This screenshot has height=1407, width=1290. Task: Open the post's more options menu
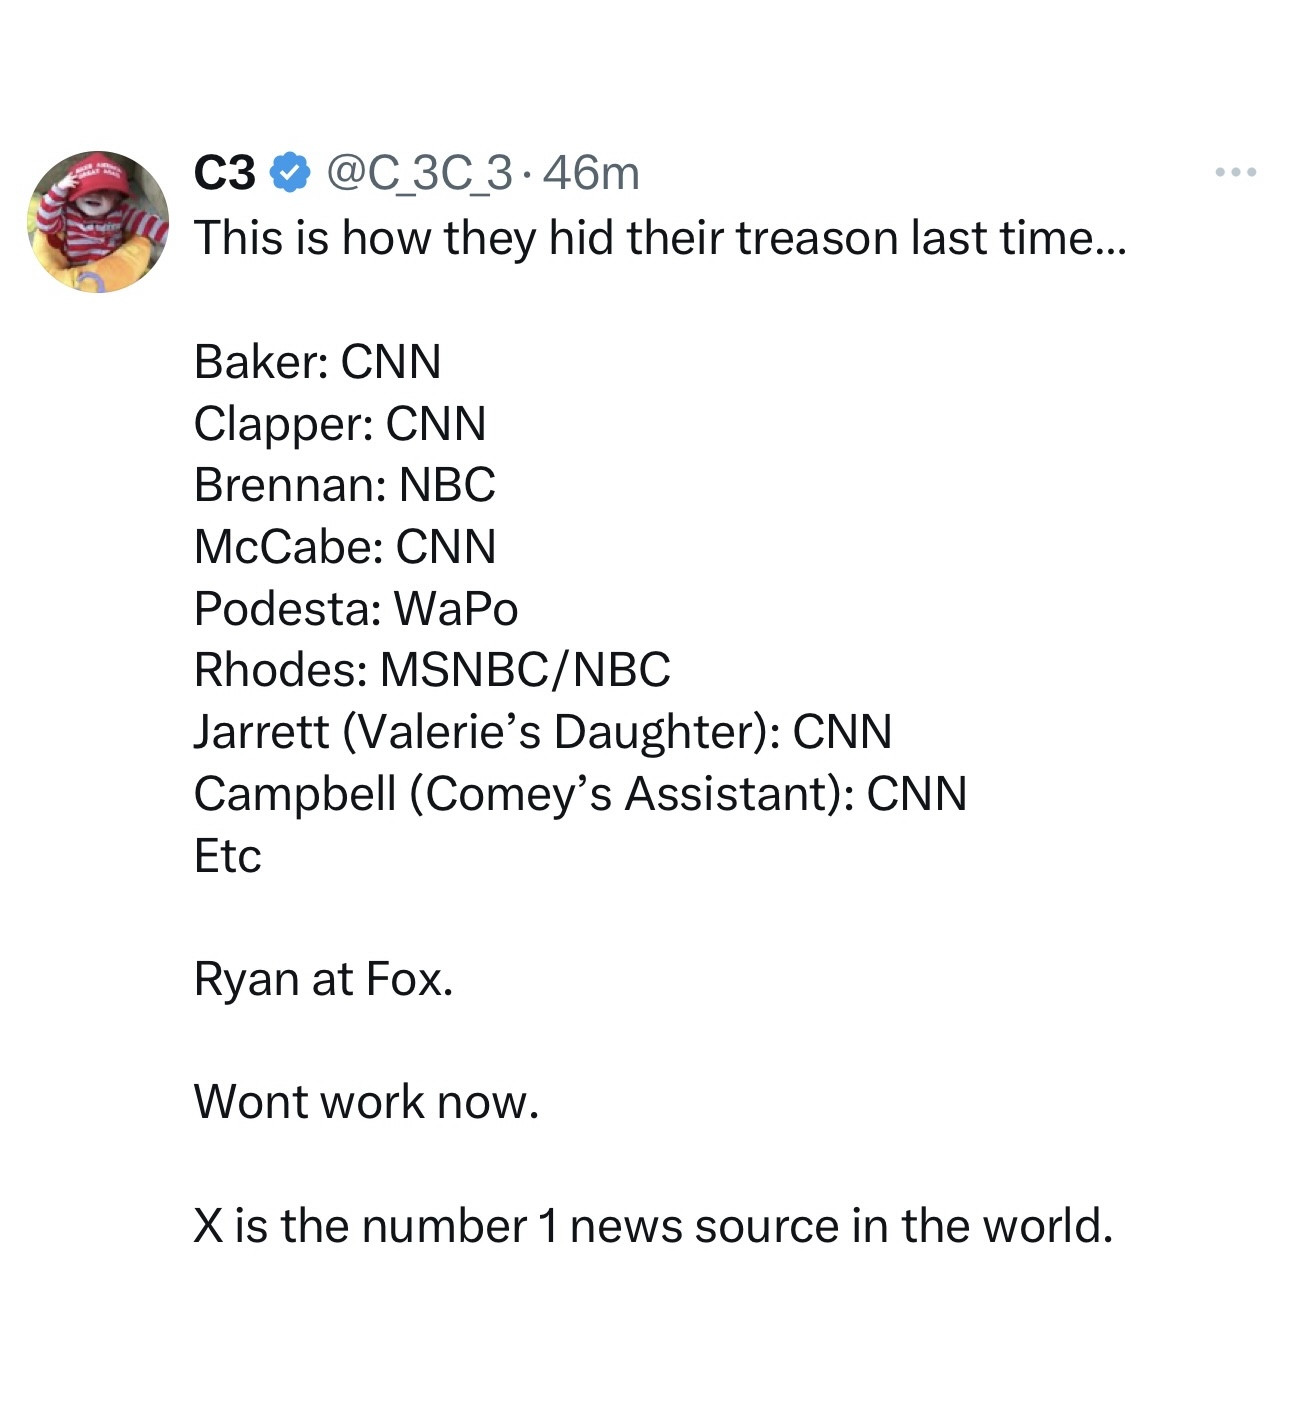tap(1235, 173)
